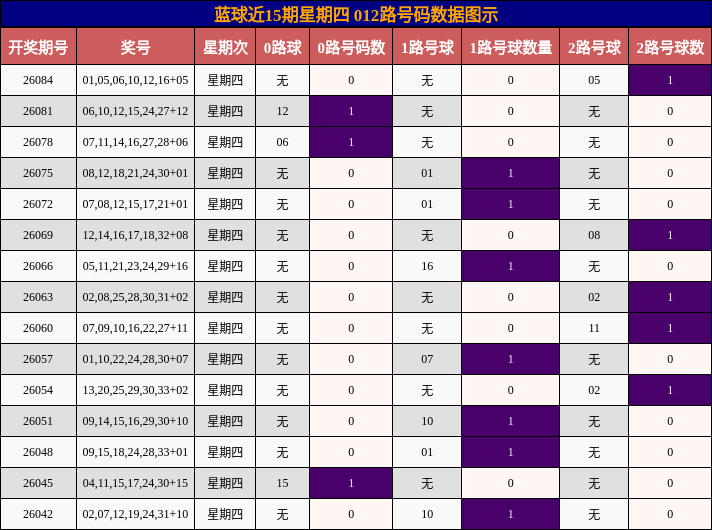Click draw numbers 02,08,25,28,30,31+02
The width and height of the screenshot is (712, 530).
135,297
